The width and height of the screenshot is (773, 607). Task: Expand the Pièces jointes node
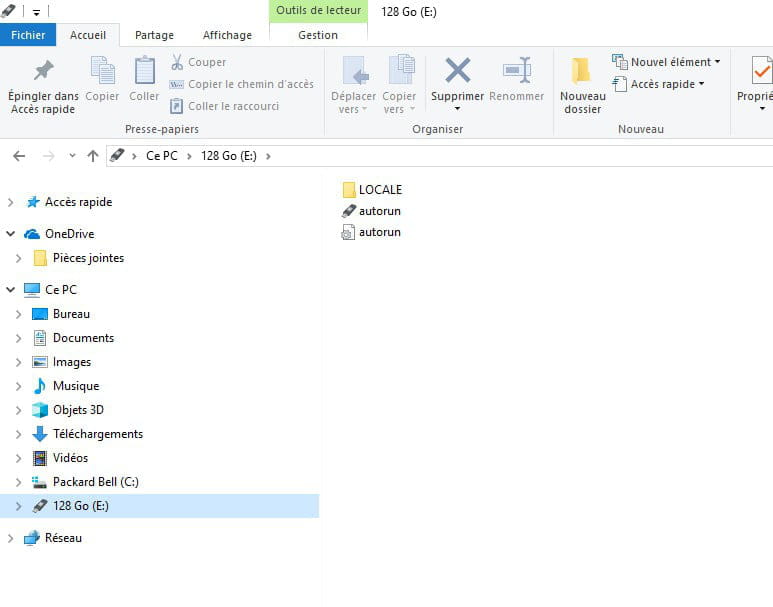coord(18,258)
